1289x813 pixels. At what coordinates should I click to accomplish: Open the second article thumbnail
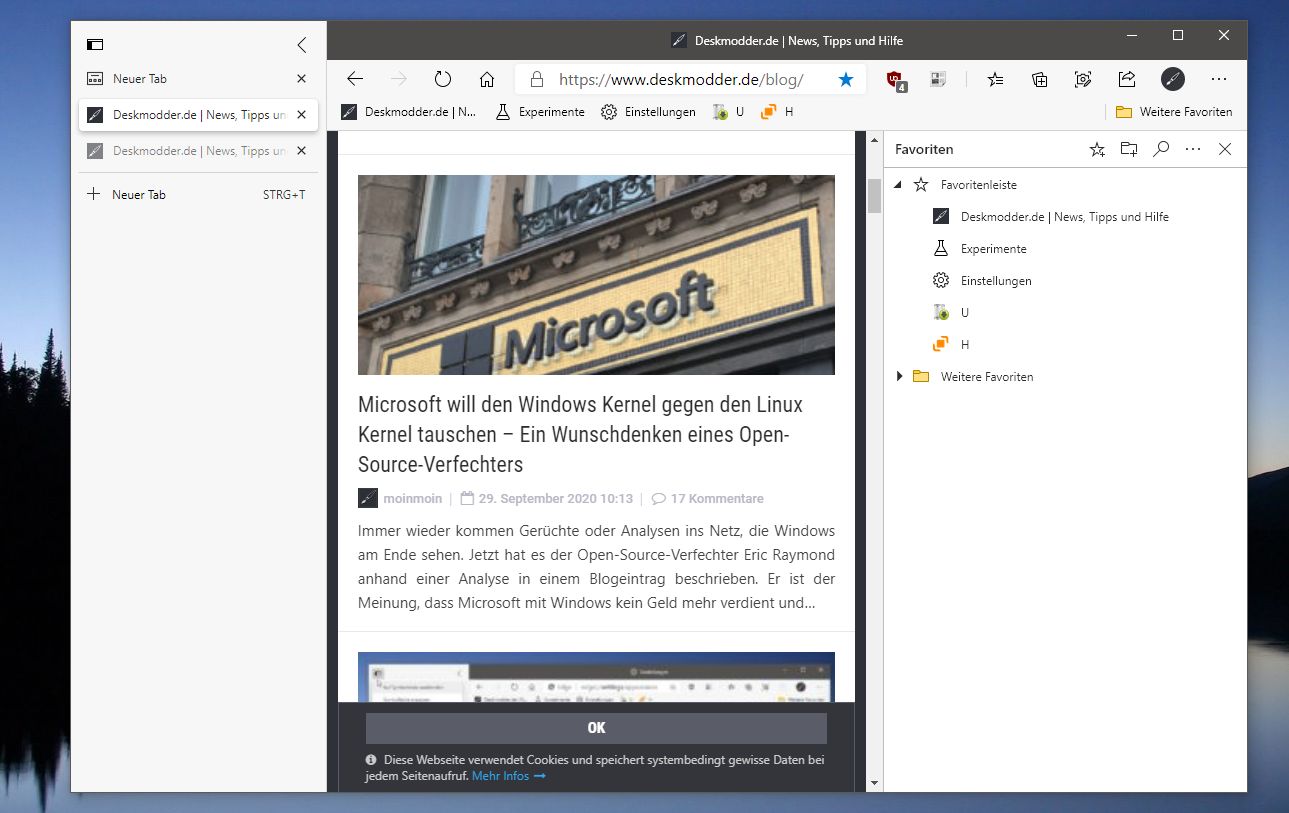pos(596,677)
